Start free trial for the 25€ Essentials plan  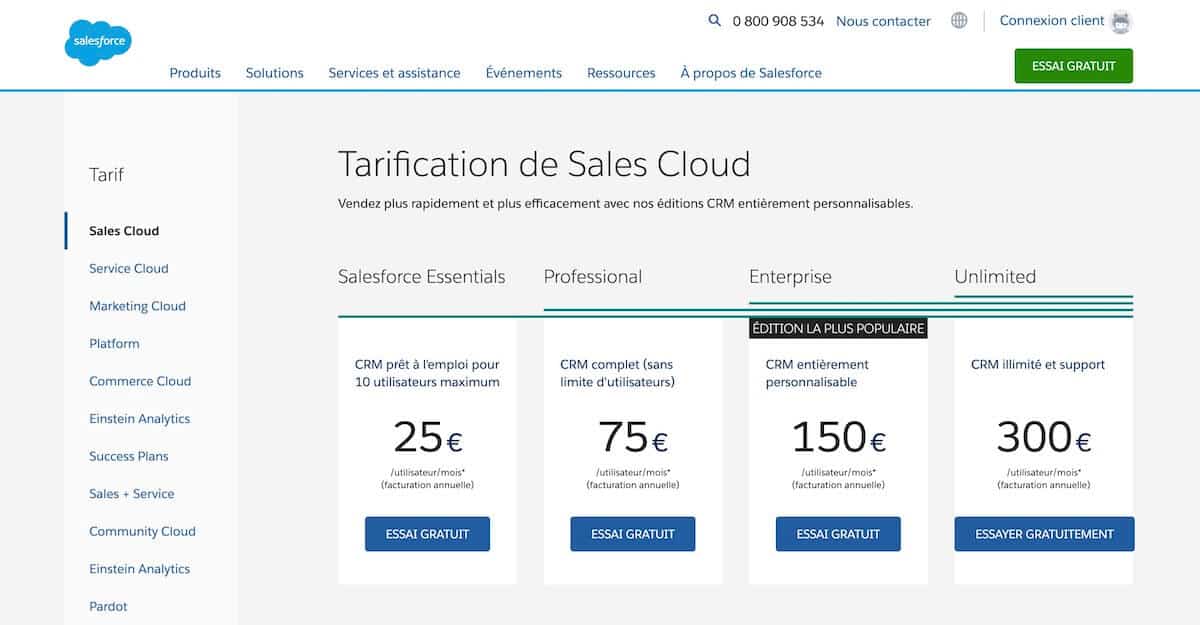tap(427, 534)
